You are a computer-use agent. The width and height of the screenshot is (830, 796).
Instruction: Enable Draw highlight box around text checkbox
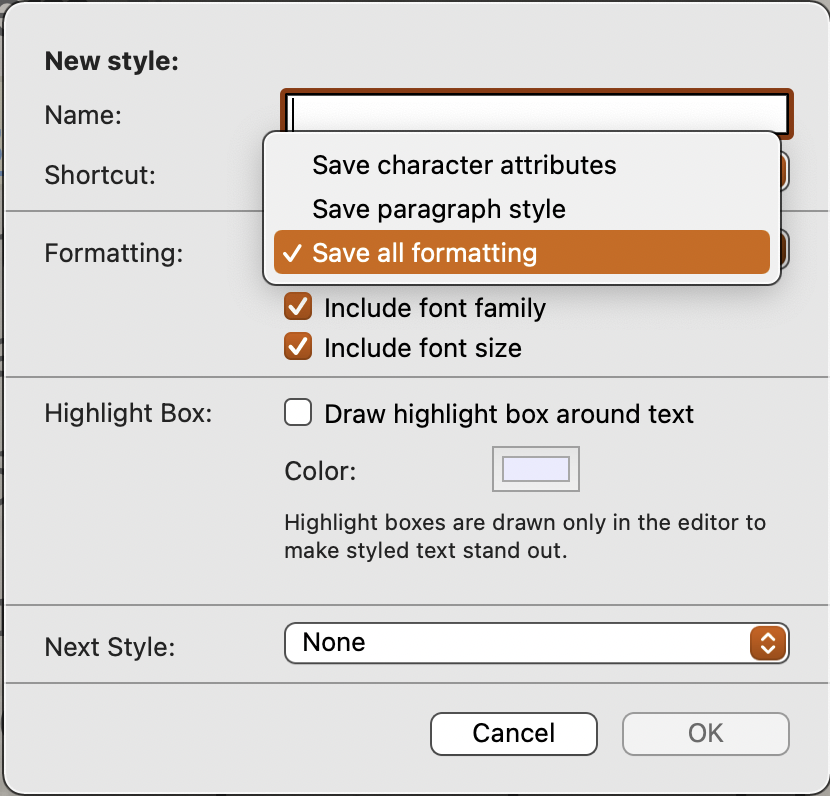297,413
